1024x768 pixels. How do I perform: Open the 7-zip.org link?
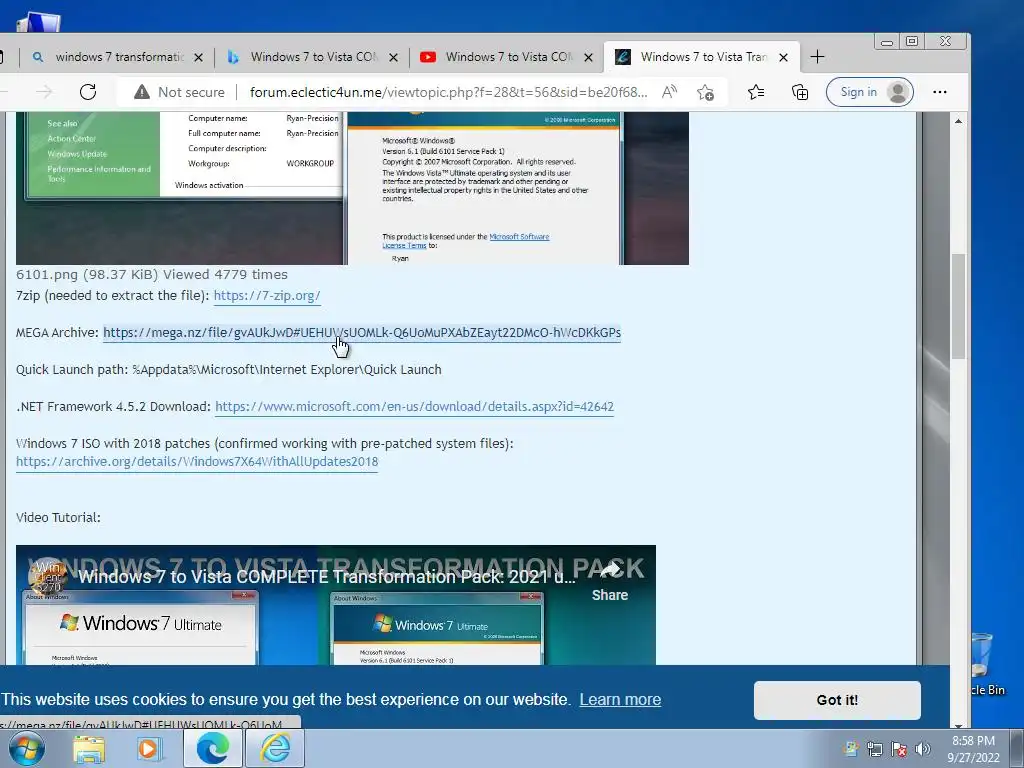pyautogui.click(x=266, y=296)
